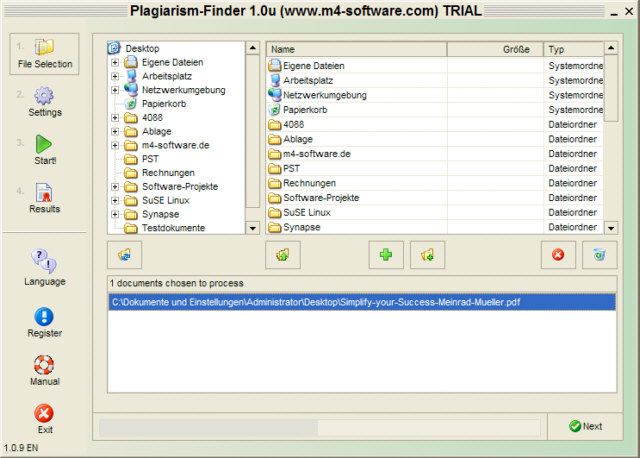Click the refresh folder button below tree
The image size is (640, 458).
coord(124,255)
